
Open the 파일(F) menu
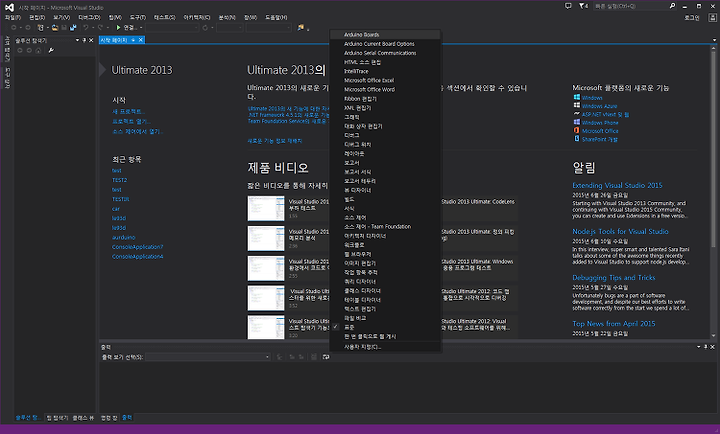[12, 17]
